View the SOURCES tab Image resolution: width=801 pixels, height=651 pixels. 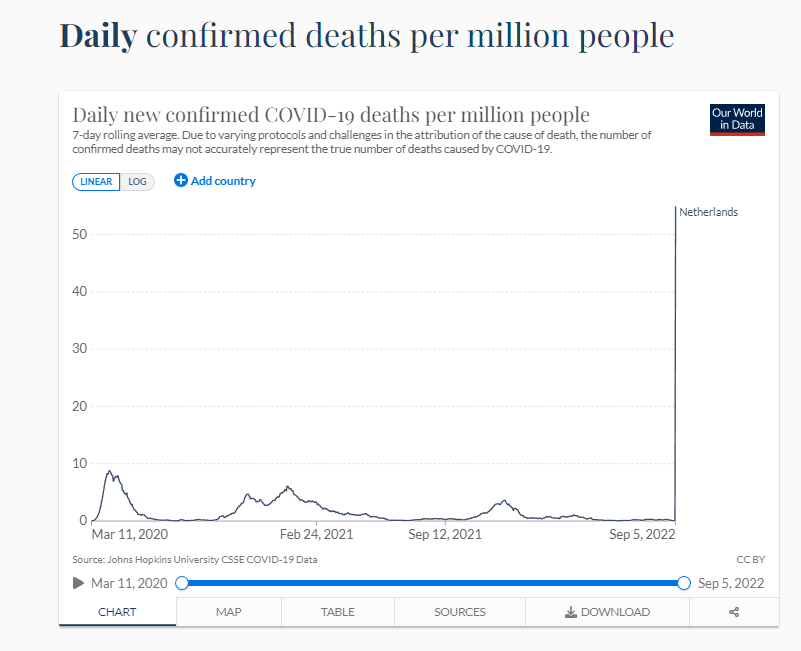click(460, 612)
